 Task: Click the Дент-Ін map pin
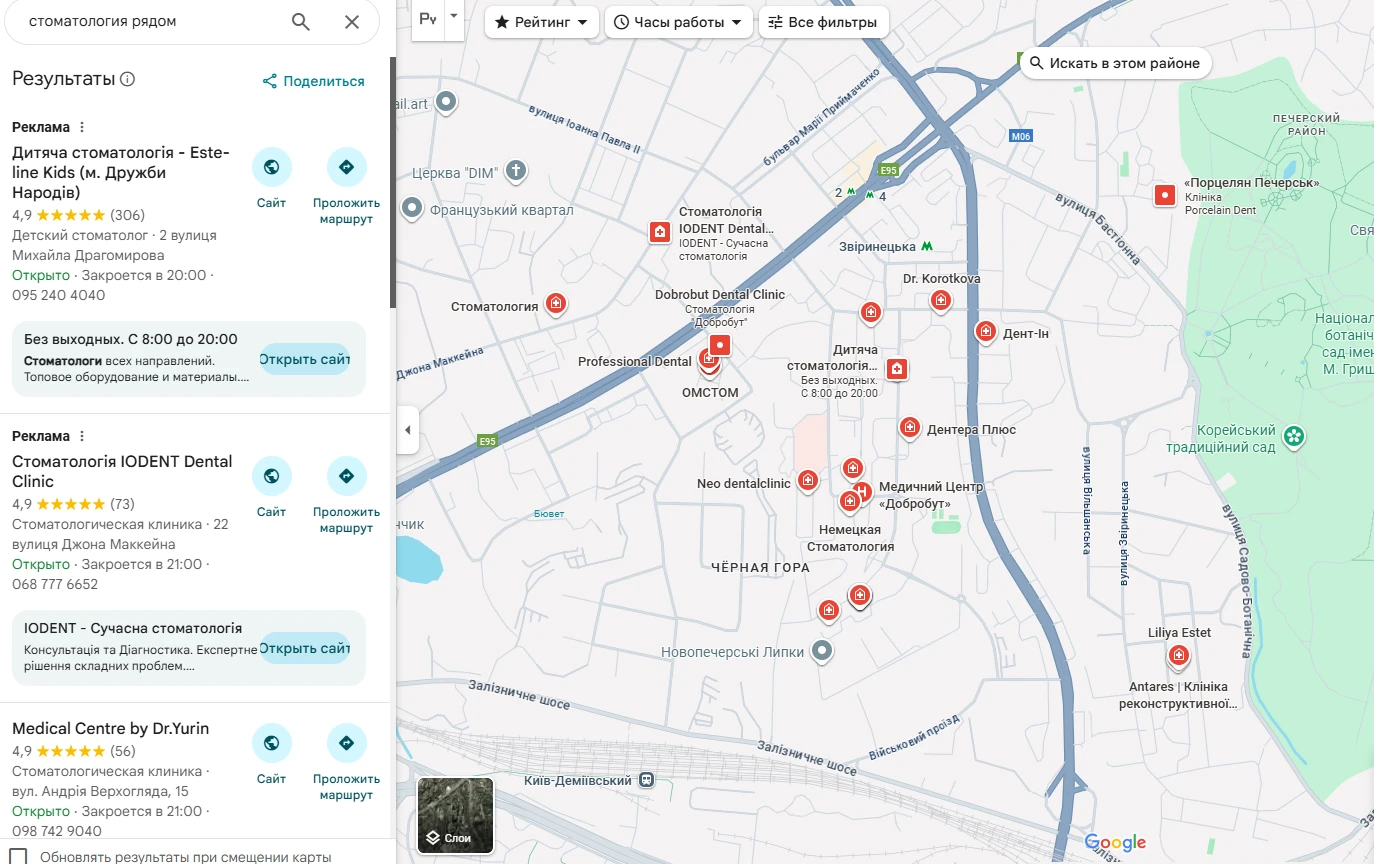[x=986, y=331]
